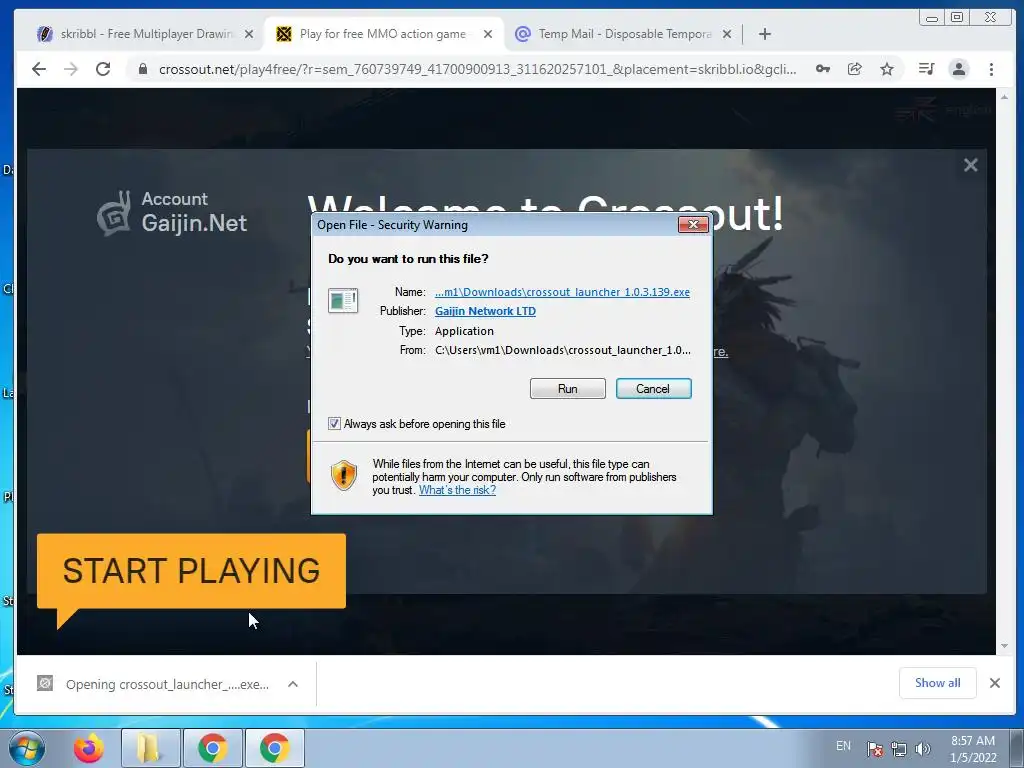Launch Firefox from the taskbar
The height and width of the screenshot is (768, 1024).
[89, 748]
